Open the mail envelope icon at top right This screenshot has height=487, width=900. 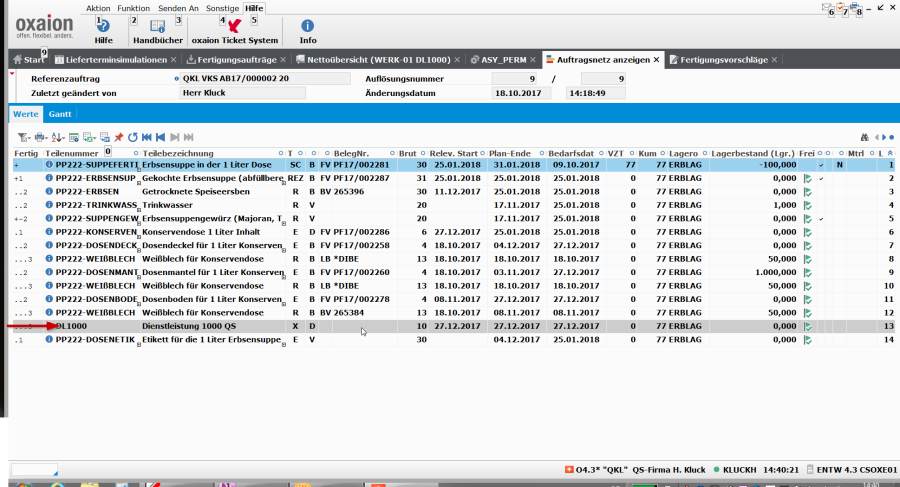pos(828,8)
